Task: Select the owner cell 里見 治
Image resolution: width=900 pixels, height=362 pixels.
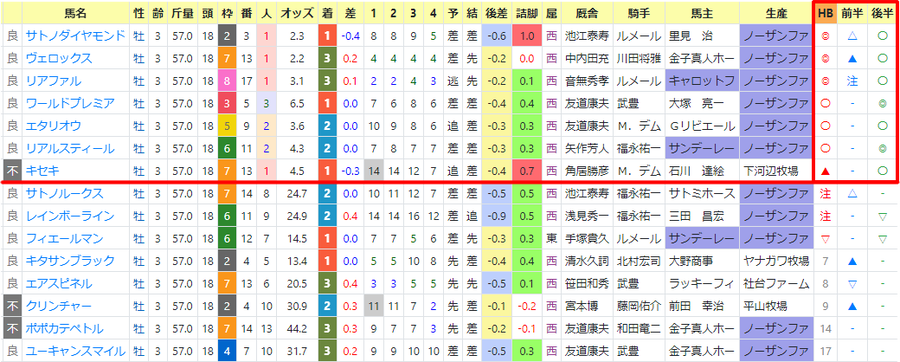Action: click(702, 36)
